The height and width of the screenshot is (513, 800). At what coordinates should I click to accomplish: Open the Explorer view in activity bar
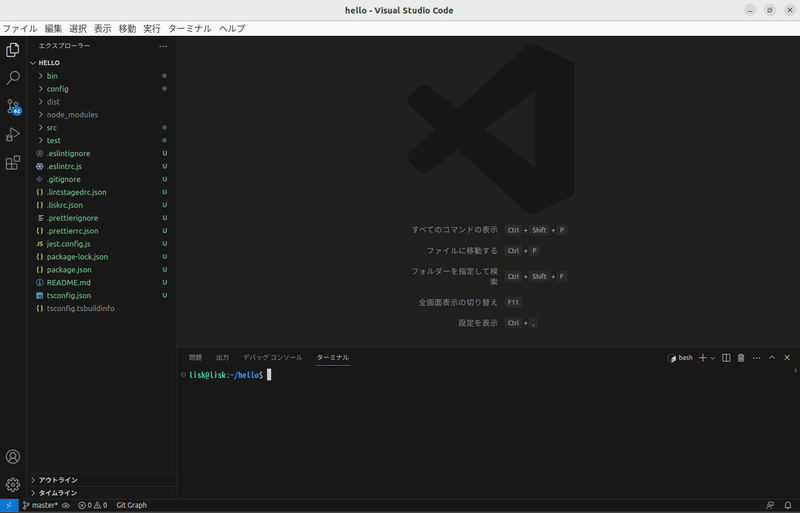13,50
